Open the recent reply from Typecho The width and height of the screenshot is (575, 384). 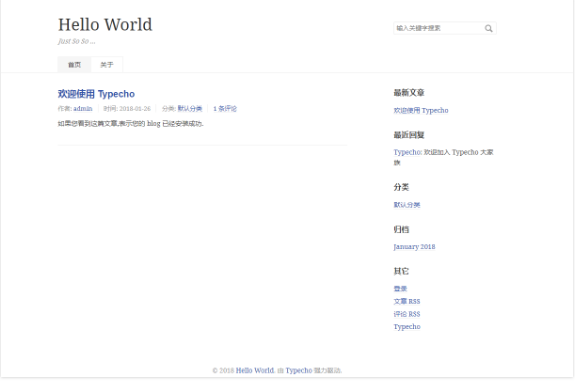pos(443,157)
